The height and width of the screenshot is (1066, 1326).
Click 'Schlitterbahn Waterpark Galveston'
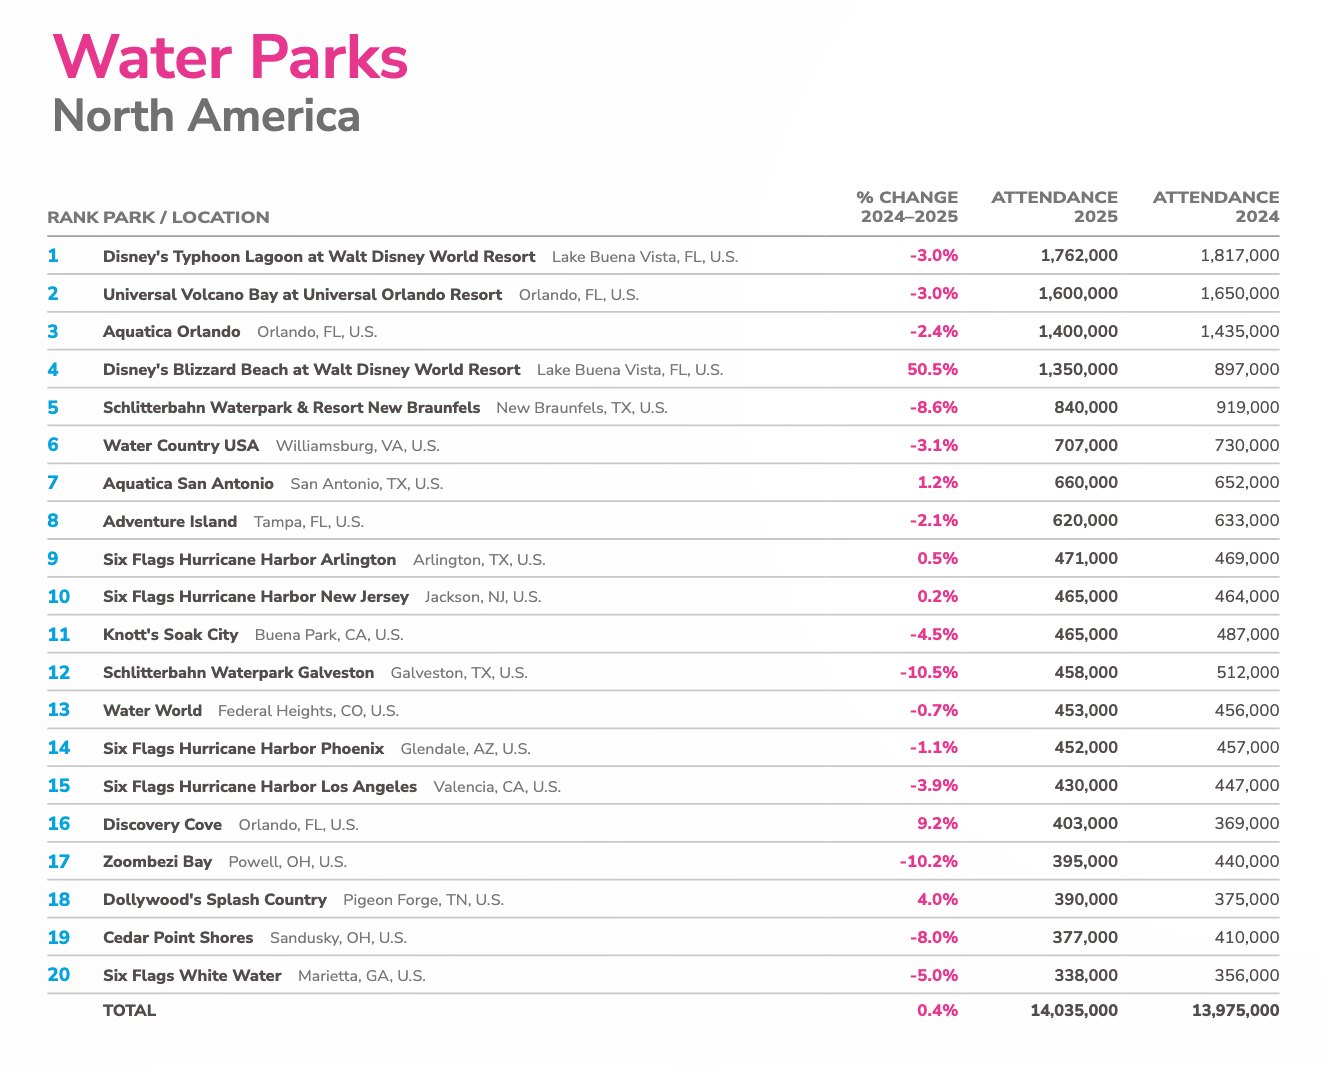238,673
